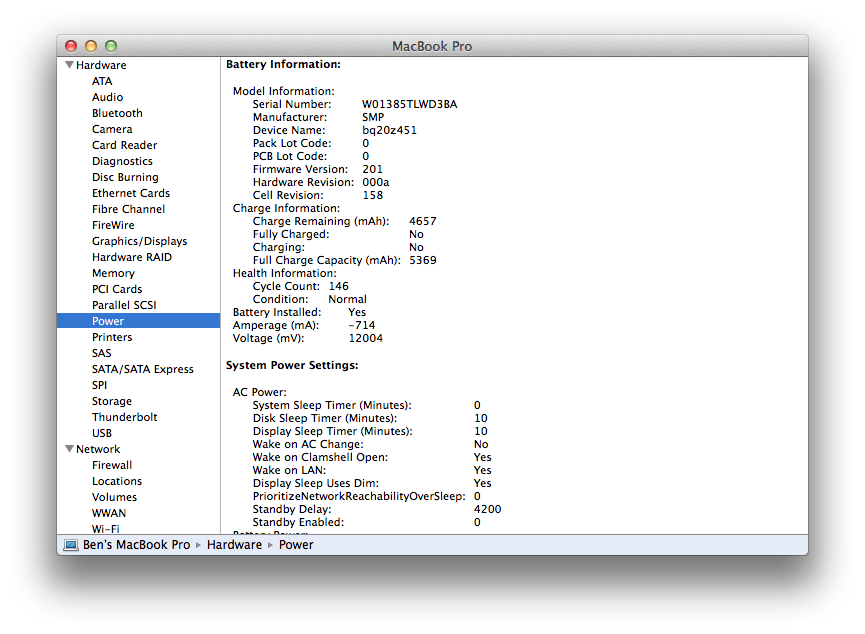Open WWAN network entry

[x=109, y=513]
